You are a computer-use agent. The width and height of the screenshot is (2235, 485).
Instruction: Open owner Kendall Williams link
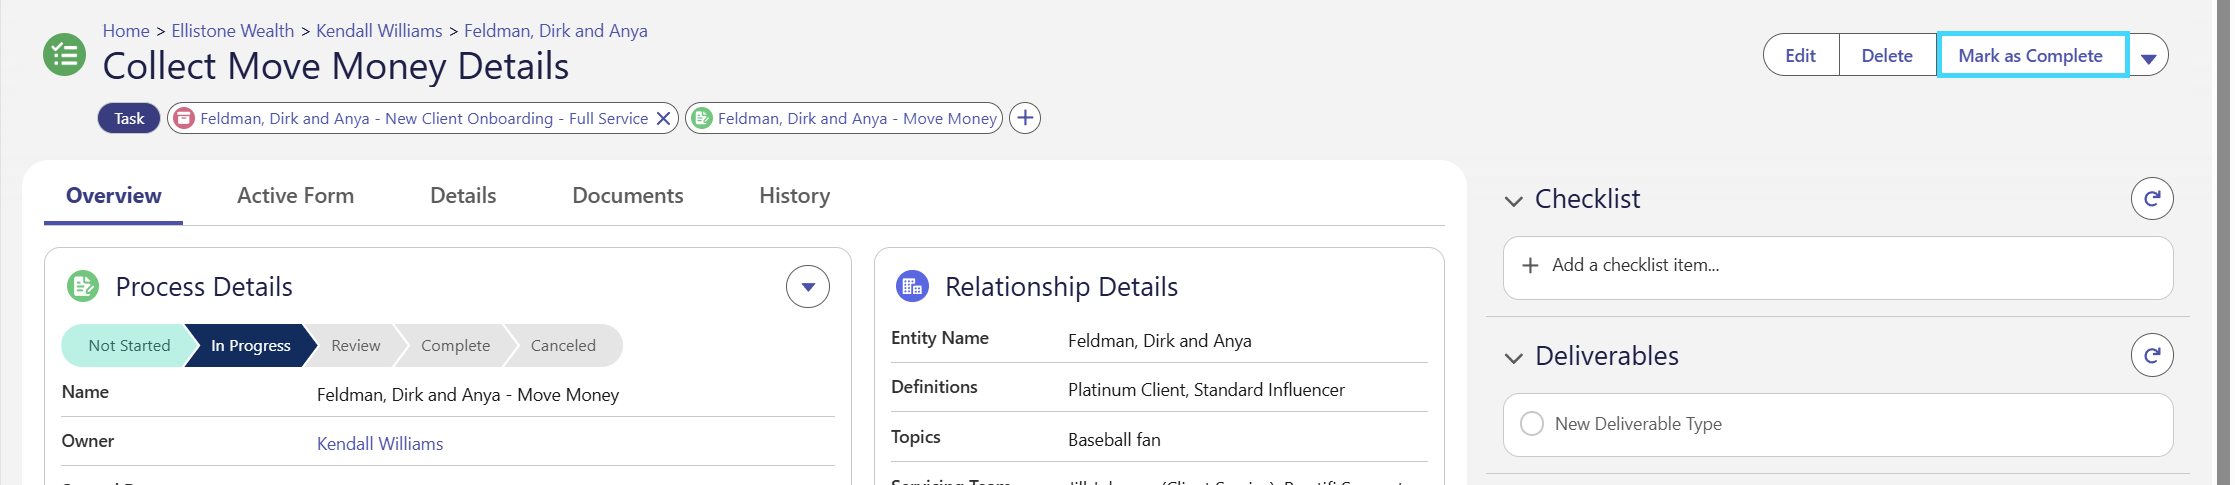[380, 443]
